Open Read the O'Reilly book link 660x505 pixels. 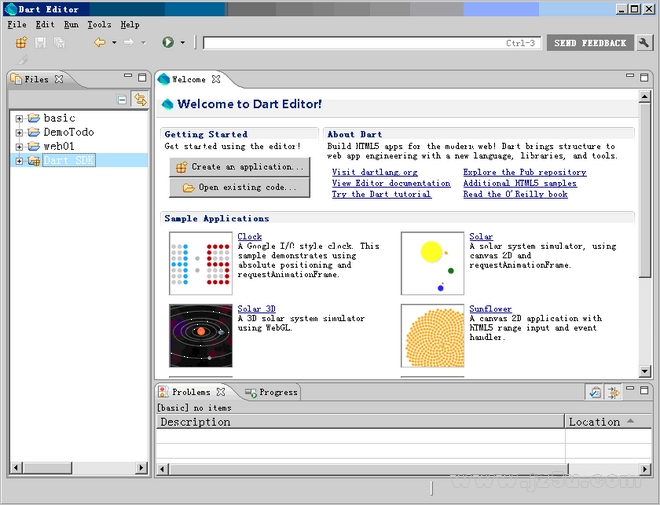point(515,194)
